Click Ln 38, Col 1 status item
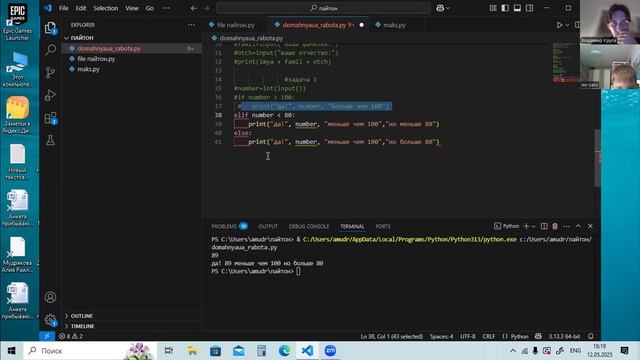640x360 pixels. tap(391, 336)
